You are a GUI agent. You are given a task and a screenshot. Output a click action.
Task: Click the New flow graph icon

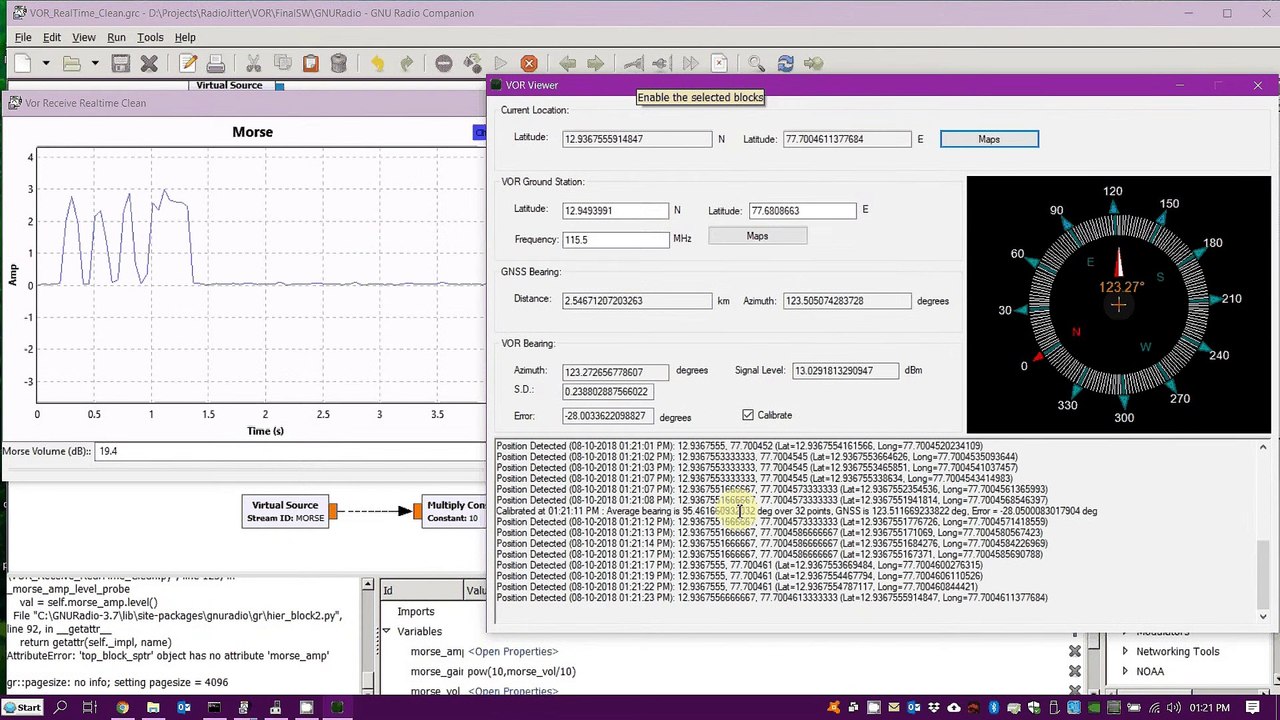23,63
